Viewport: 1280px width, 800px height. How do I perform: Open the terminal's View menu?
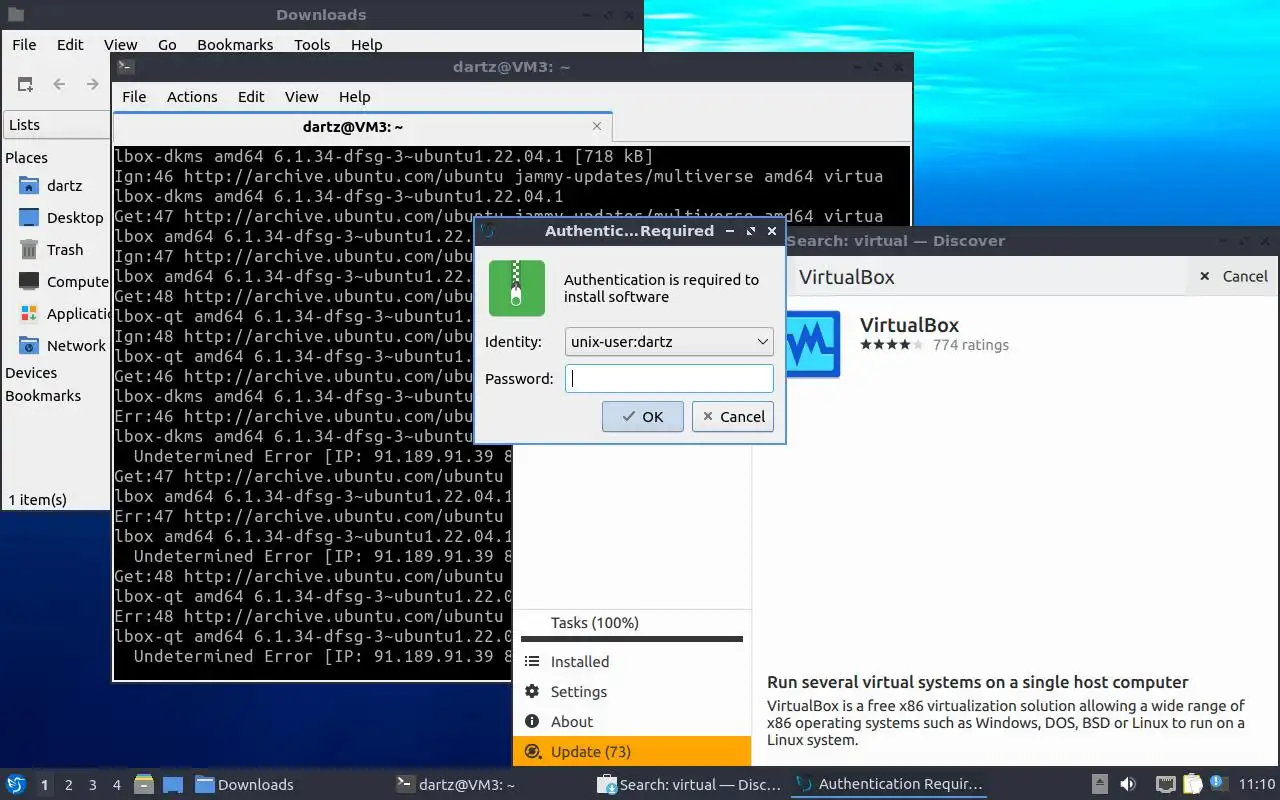point(301,96)
